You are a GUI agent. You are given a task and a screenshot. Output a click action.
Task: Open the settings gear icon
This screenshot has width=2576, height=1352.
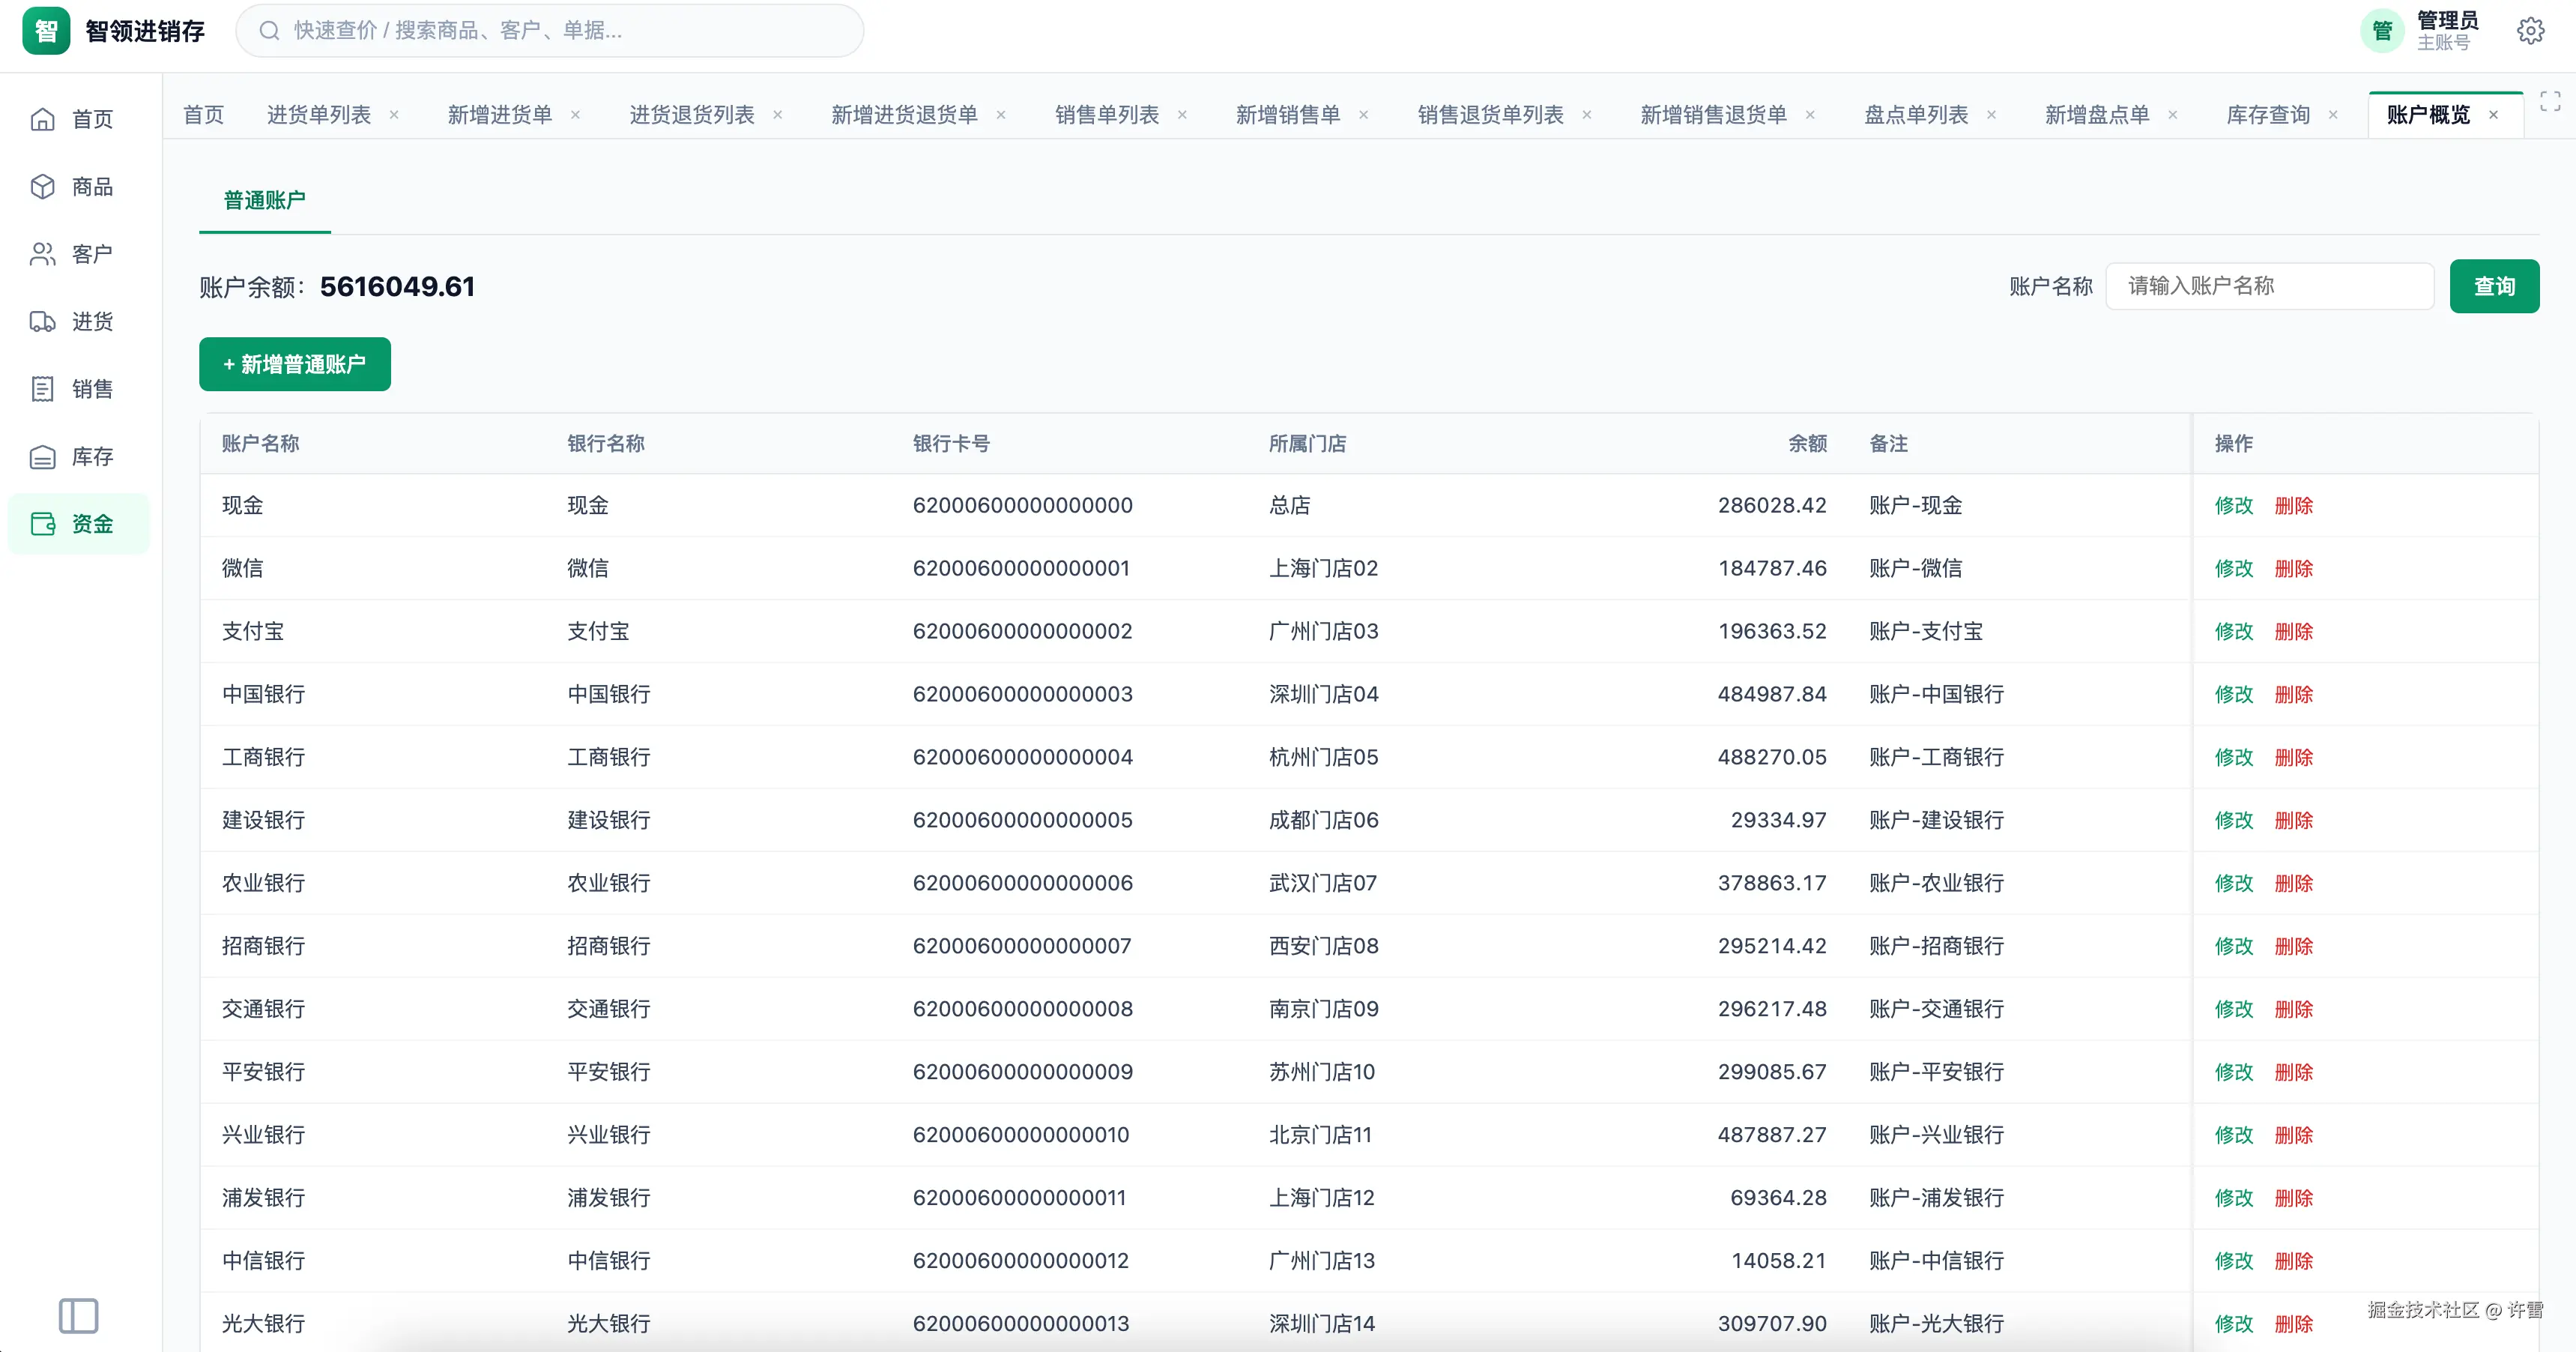2530,31
